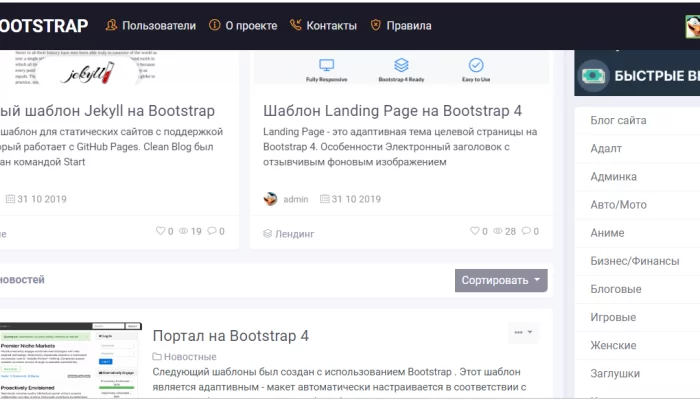Click the money icon in Быстрые banner
The width and height of the screenshot is (700, 400).
pyautogui.click(x=593, y=75)
